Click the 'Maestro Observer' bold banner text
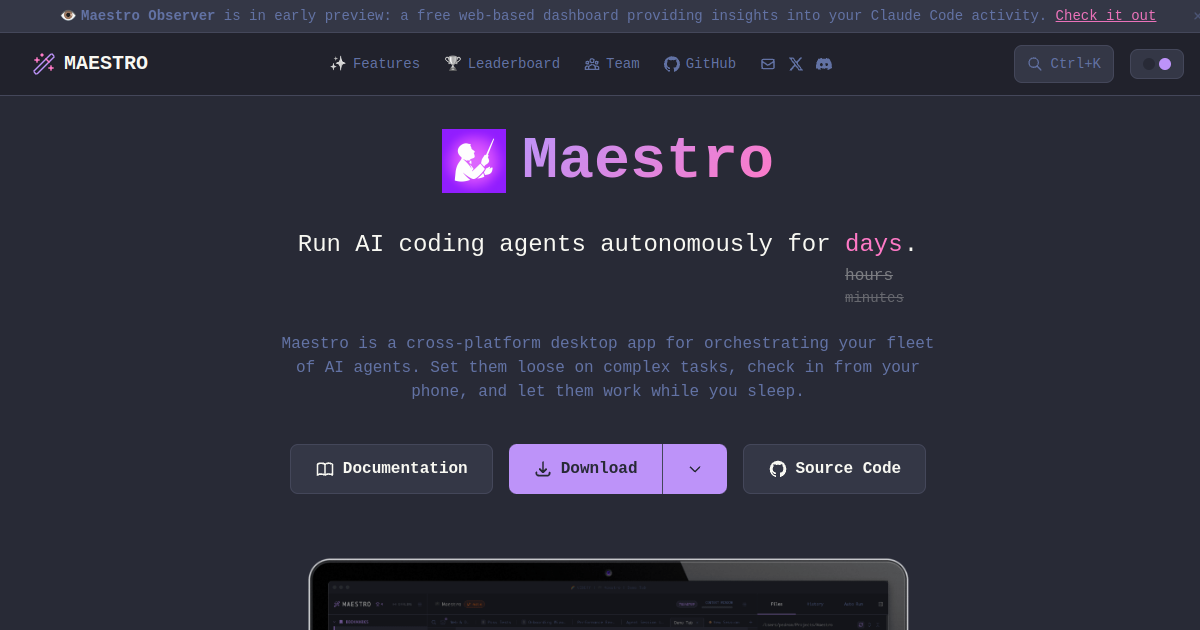 (148, 16)
